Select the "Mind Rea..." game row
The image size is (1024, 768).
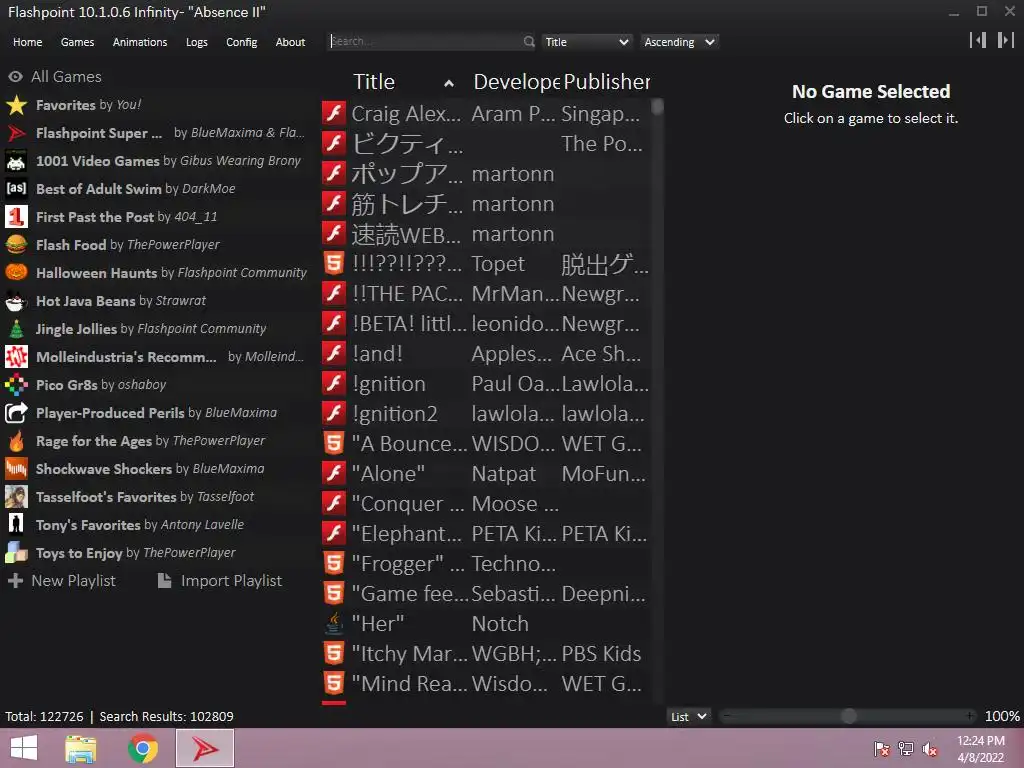click(x=486, y=684)
